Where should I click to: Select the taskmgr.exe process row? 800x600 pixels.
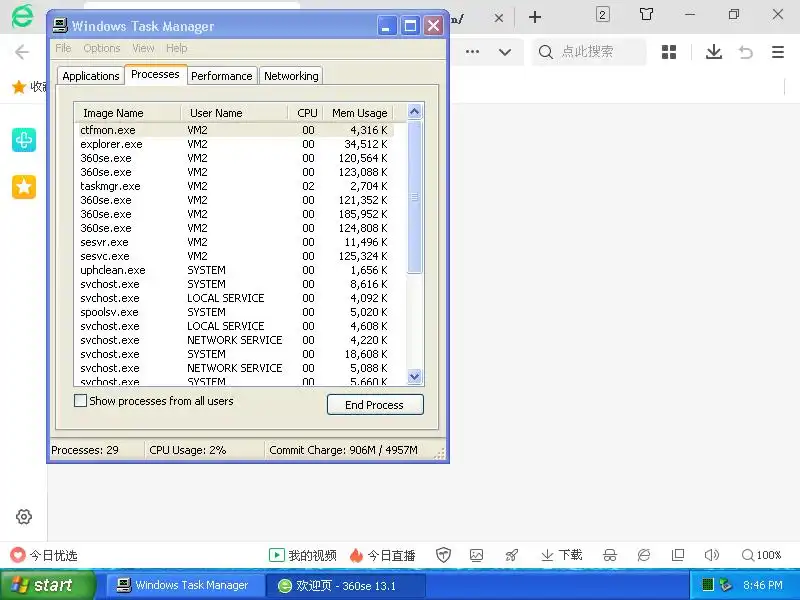235,186
